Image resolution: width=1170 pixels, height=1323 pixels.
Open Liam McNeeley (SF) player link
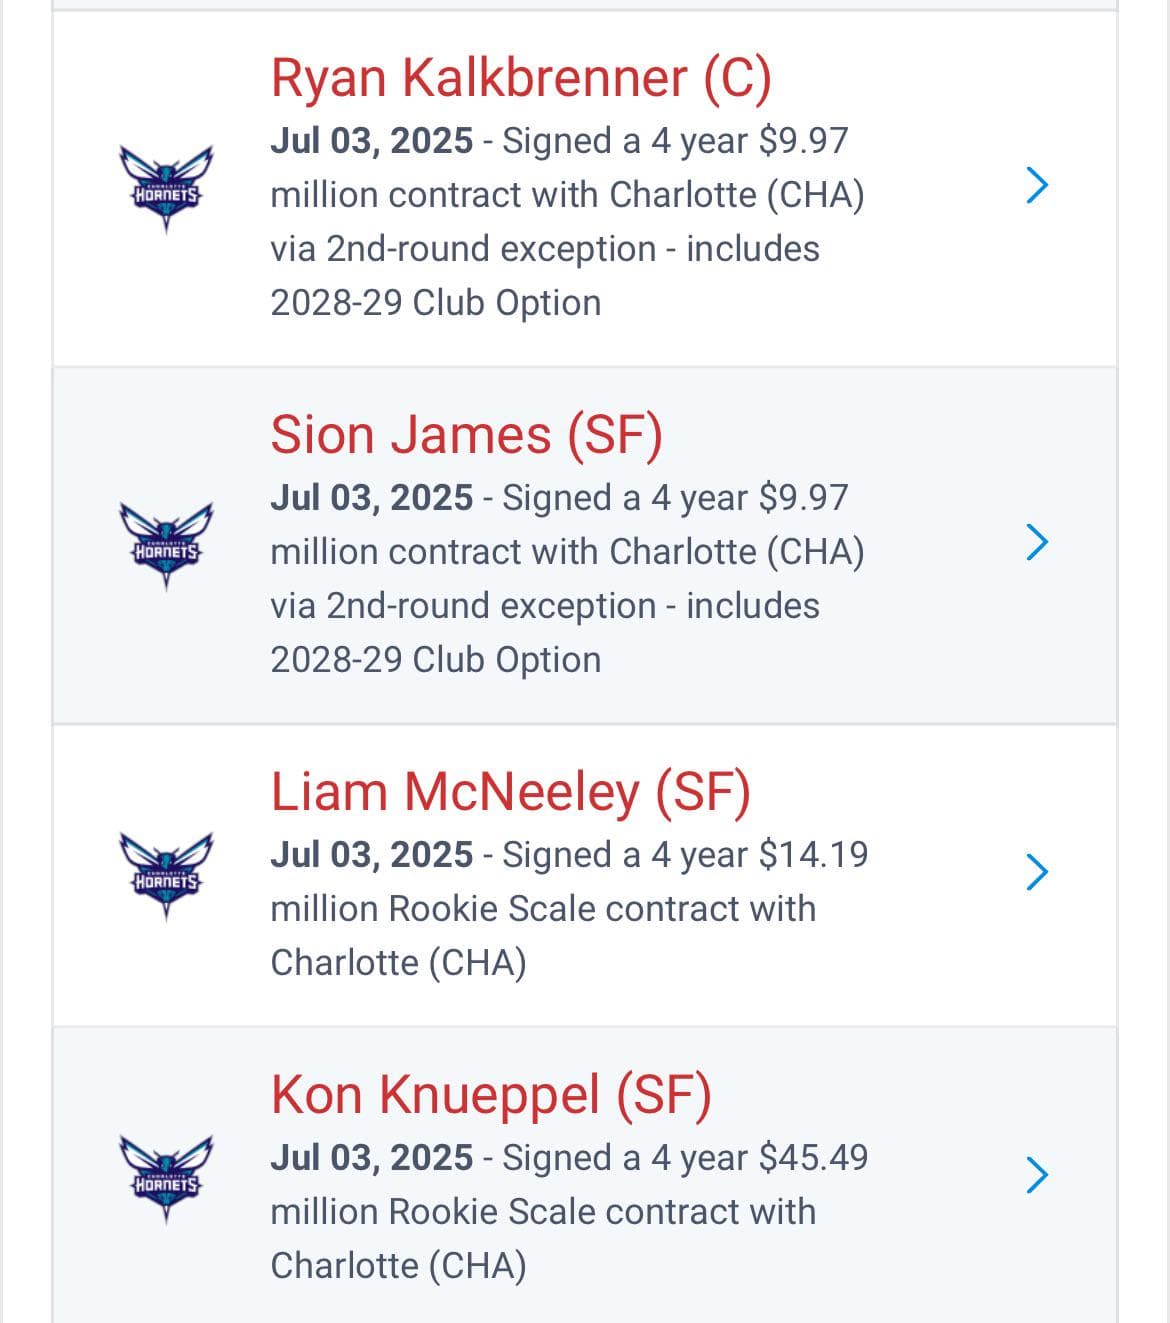(511, 792)
